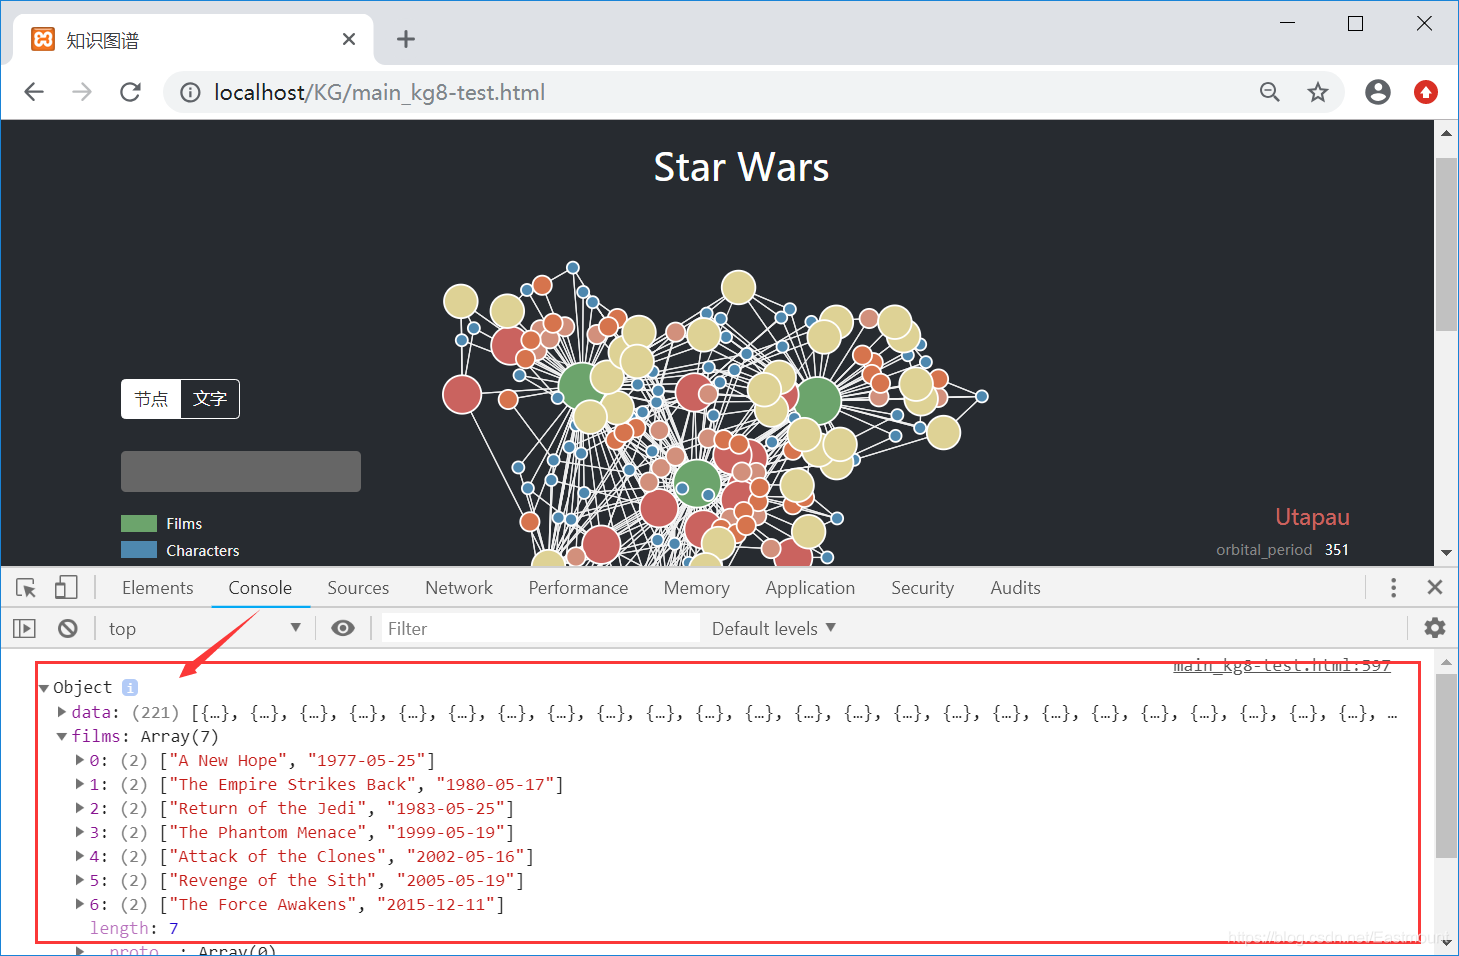Collapse the films array

click(x=62, y=736)
